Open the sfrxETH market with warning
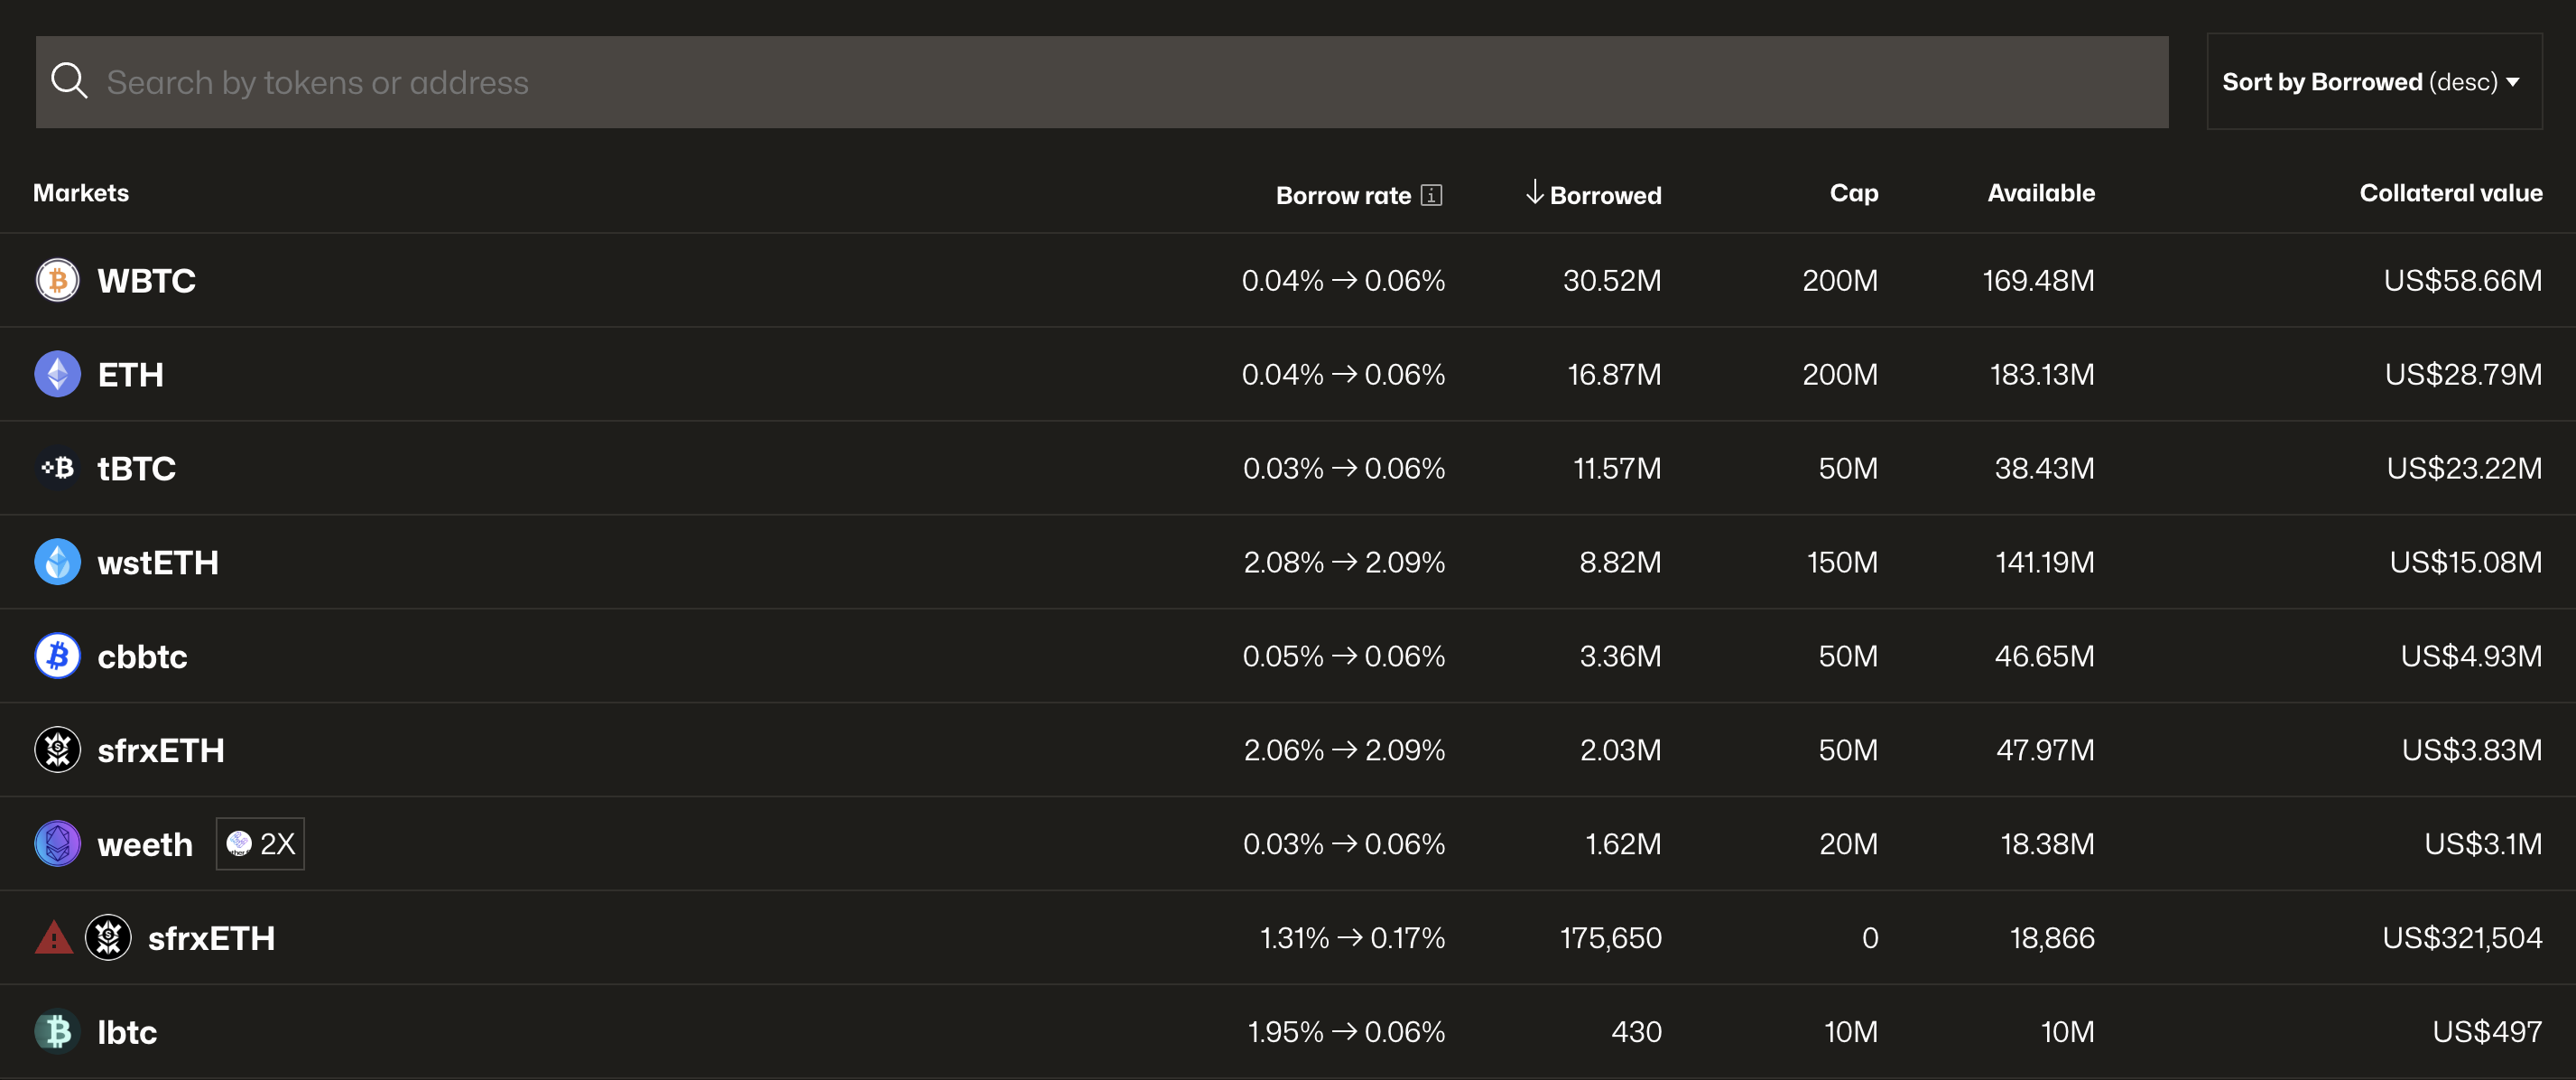The height and width of the screenshot is (1080, 2576). (211, 938)
